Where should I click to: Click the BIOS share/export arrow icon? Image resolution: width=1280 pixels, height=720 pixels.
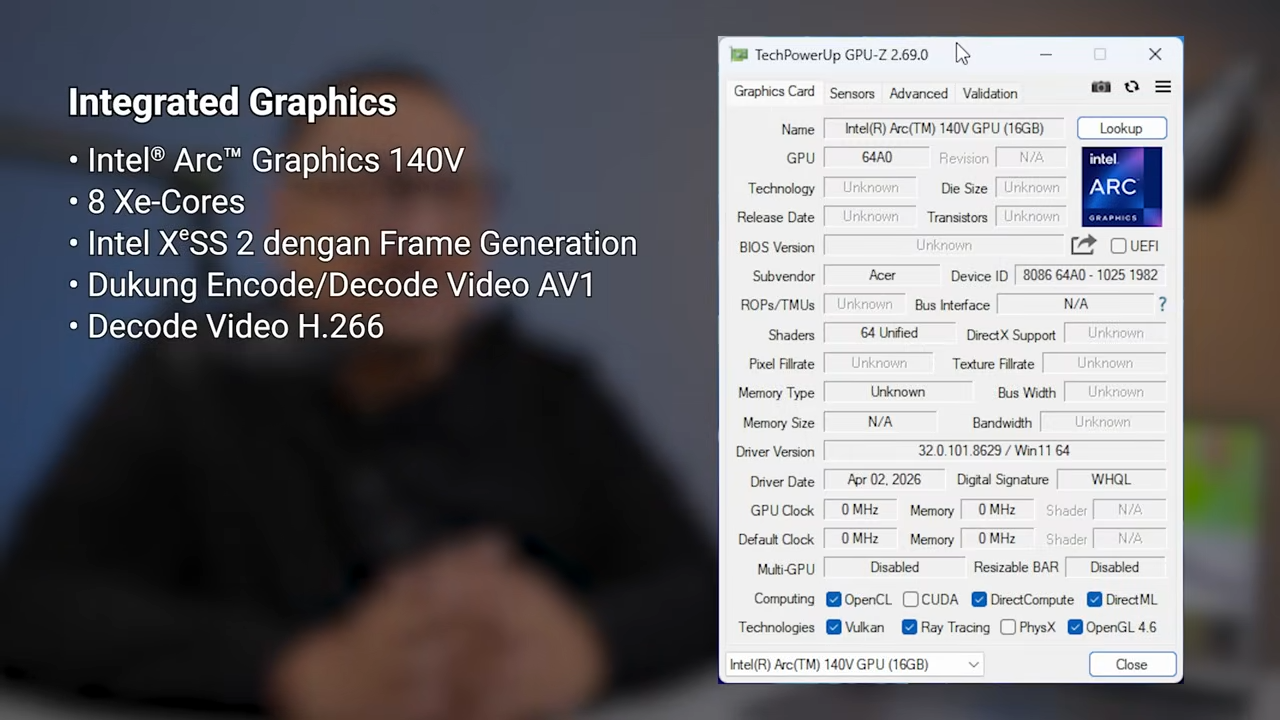(x=1083, y=245)
